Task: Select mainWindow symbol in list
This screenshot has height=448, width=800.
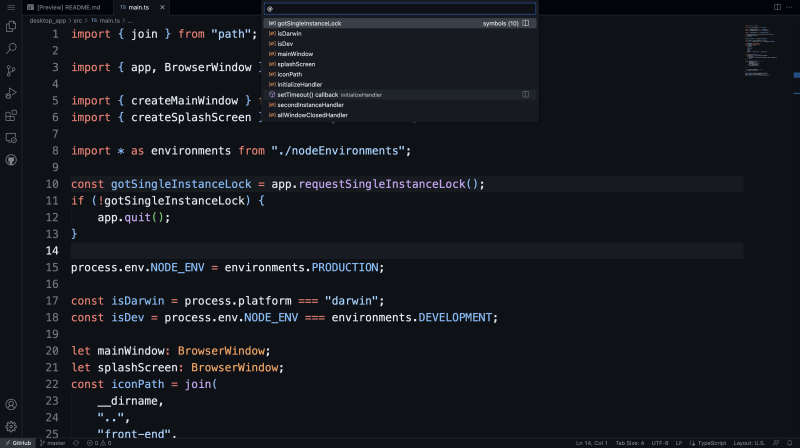Action: [x=399, y=54]
